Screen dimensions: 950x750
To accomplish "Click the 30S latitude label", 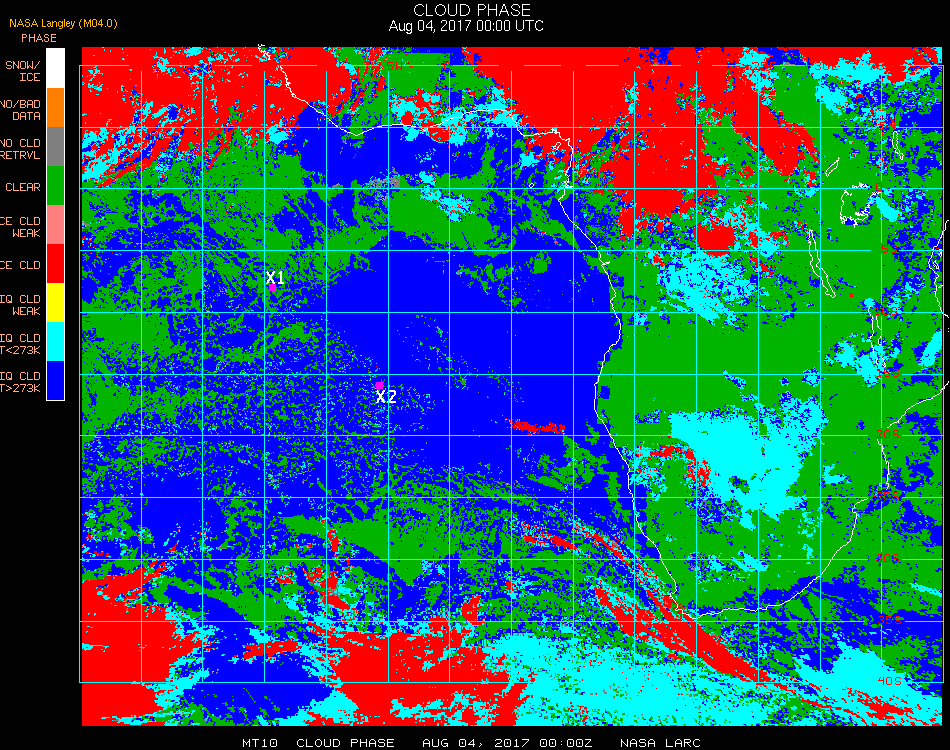I will click(888, 558).
